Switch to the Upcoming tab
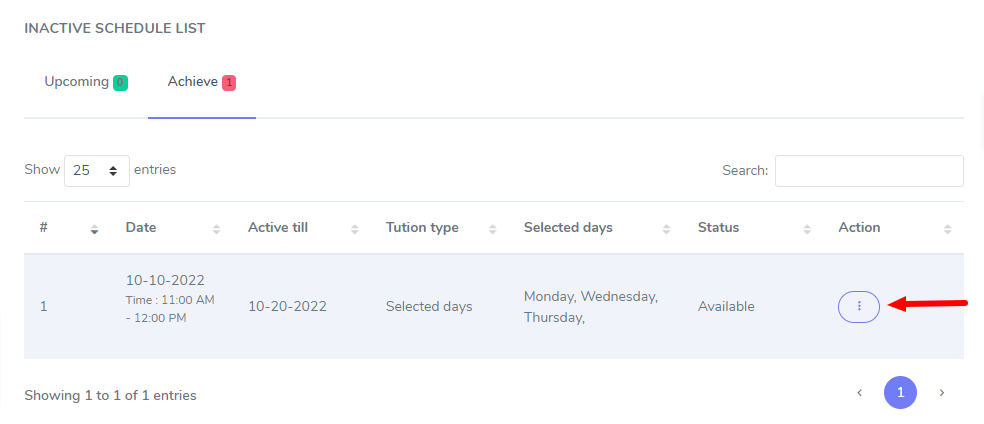The width and height of the screenshot is (984, 424). 77,82
